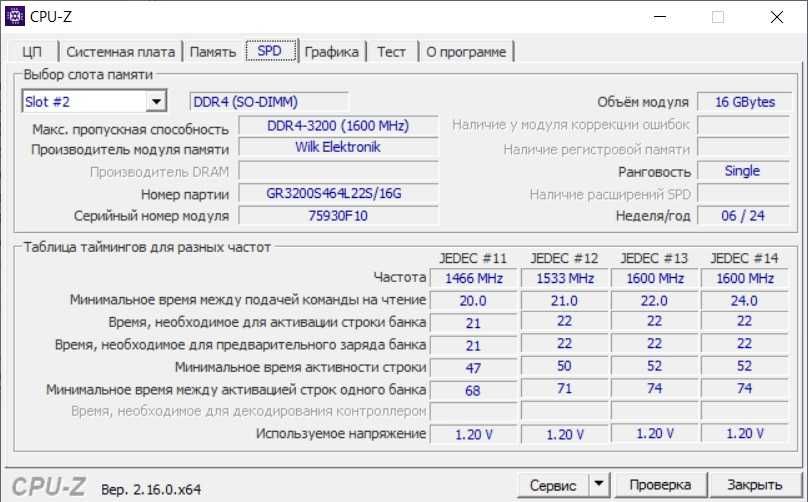808x502 pixels.
Task: Click the 24.0 CAS latency cell
Action: pos(745,300)
